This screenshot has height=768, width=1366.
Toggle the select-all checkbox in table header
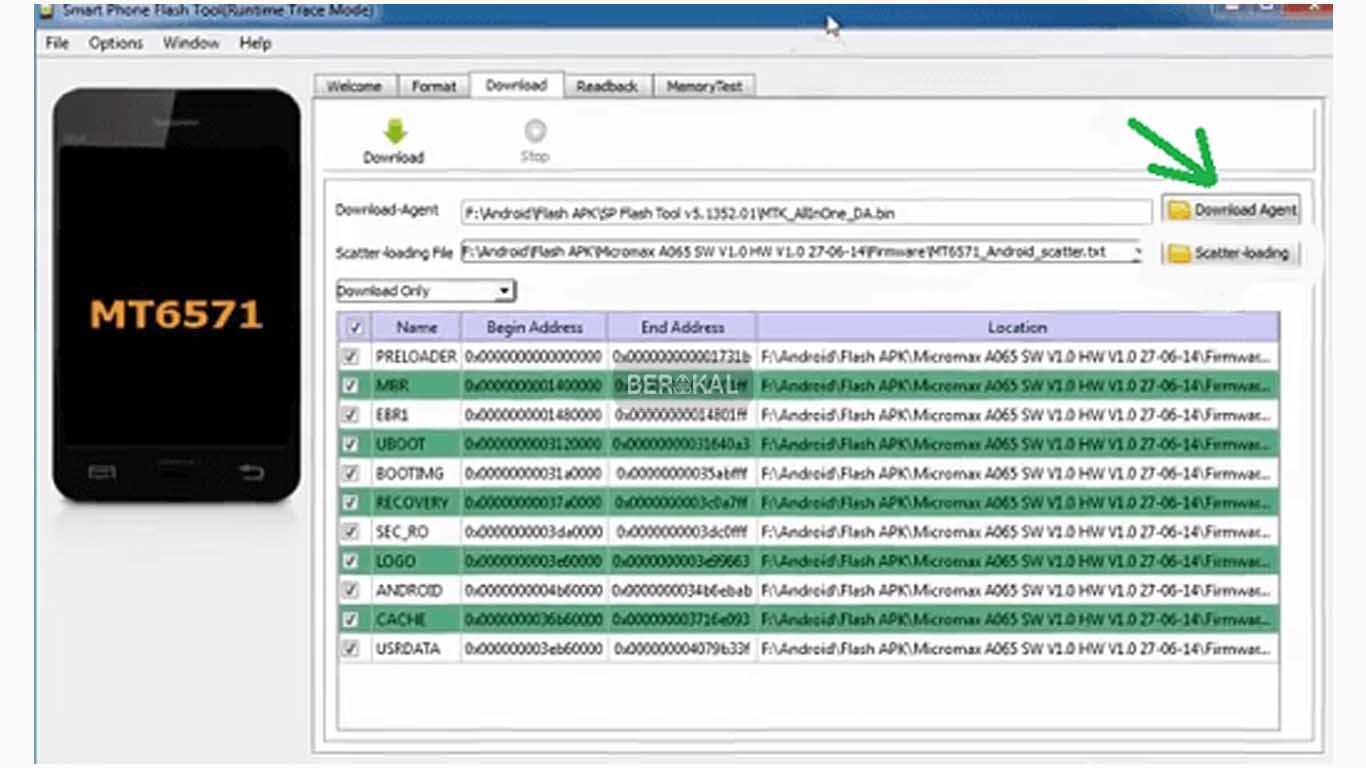click(x=354, y=327)
